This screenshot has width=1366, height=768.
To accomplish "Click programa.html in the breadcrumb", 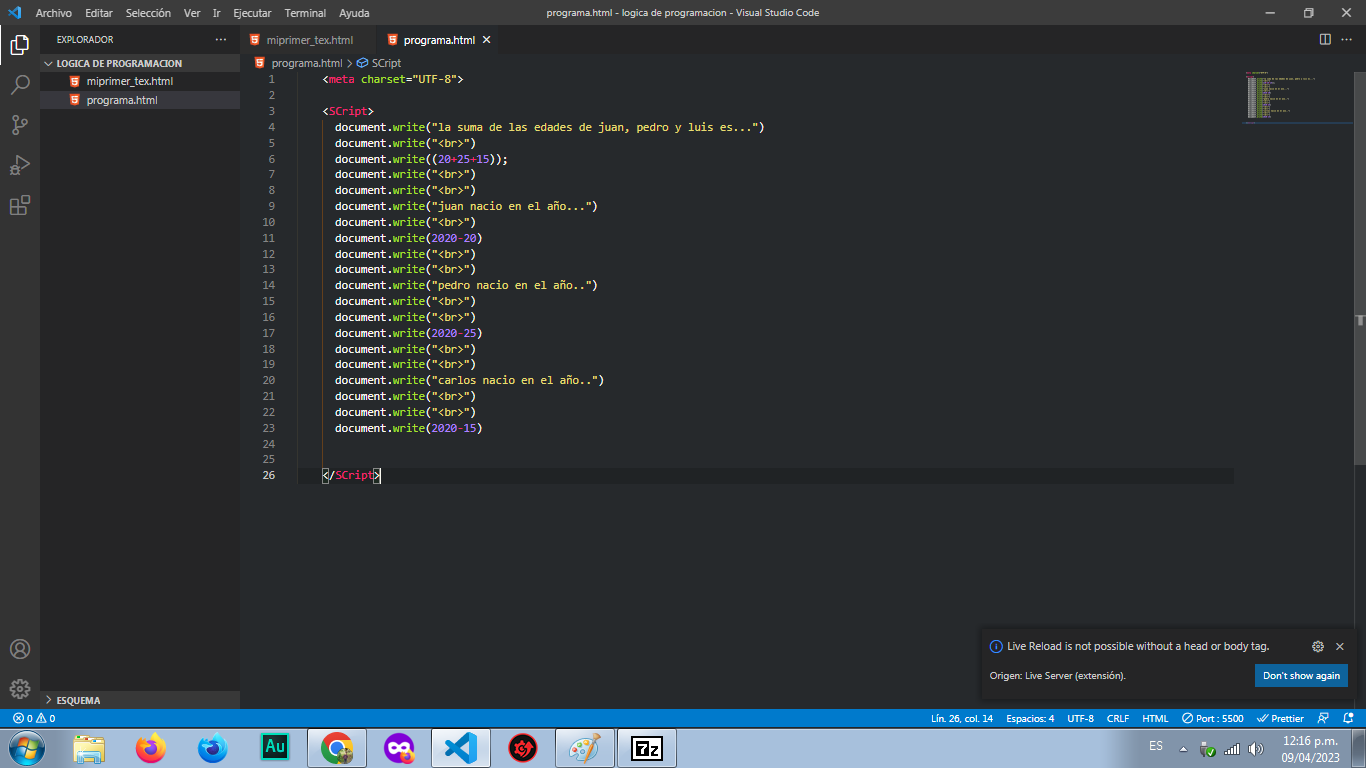I will click(x=306, y=63).
